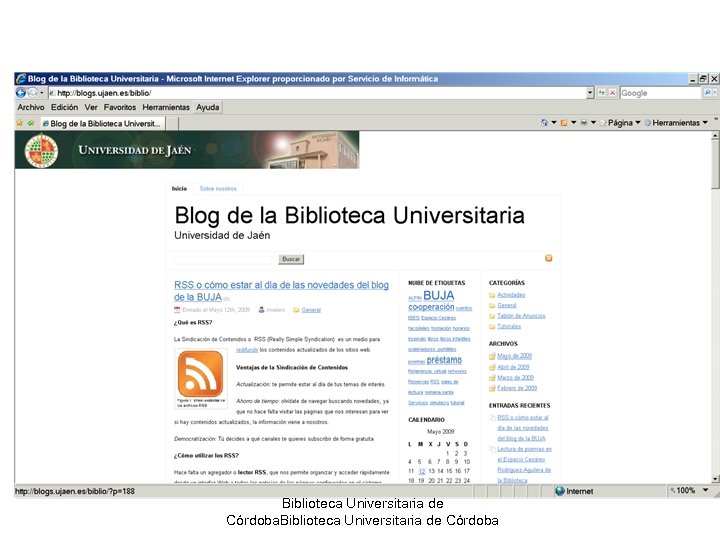Screen dimensions: 720x540
Task: Click the Internet Explorer logo in title bar
Action: tap(21, 79)
